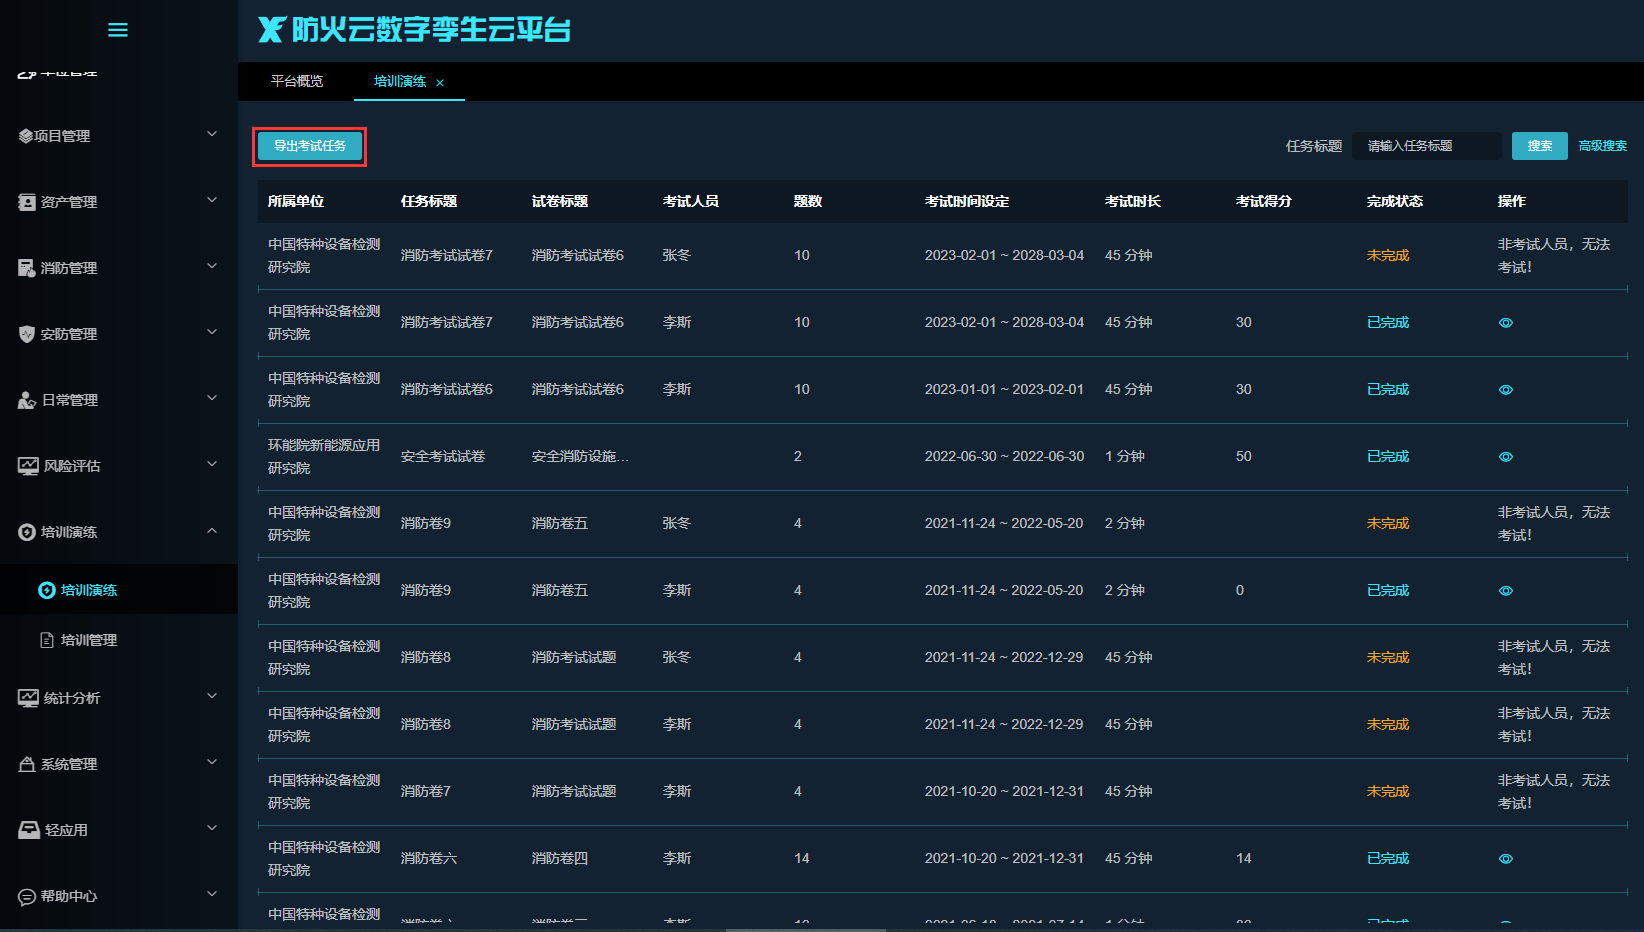Image resolution: width=1644 pixels, height=932 pixels.
Task: Click 2021-11-24 ~ 2022-12-29 date for 张冬
Action: (1004, 657)
